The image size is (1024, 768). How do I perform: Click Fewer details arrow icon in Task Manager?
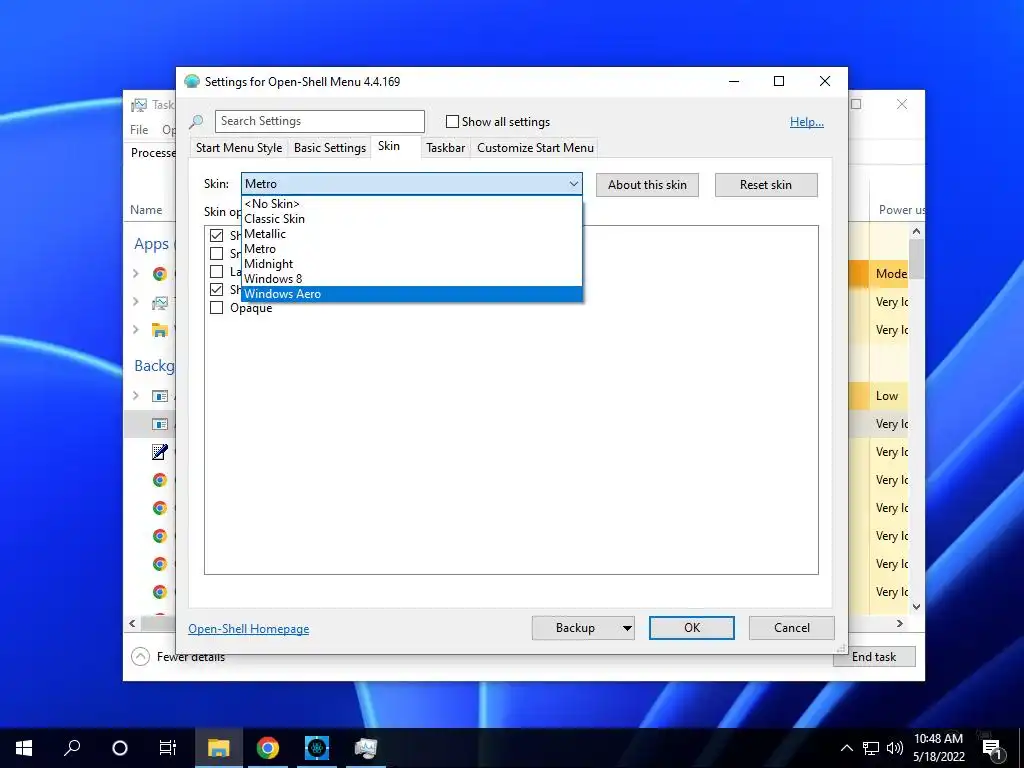click(x=140, y=656)
